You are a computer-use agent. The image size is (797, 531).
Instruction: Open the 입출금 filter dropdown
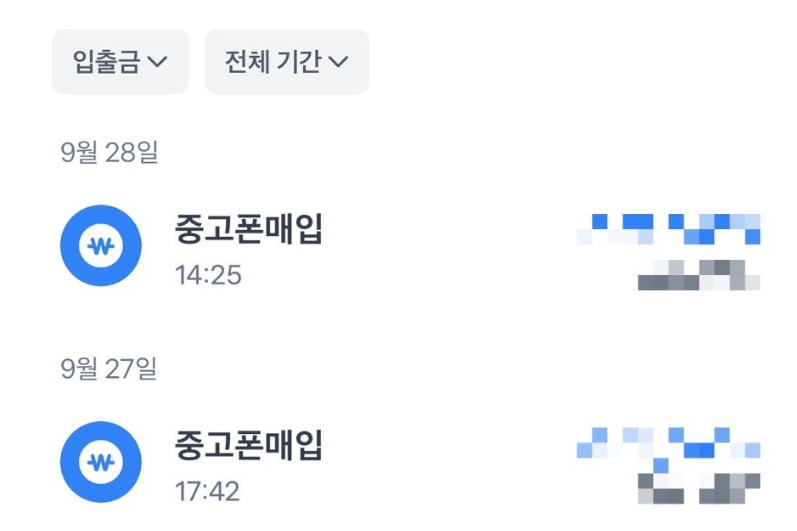coord(120,61)
